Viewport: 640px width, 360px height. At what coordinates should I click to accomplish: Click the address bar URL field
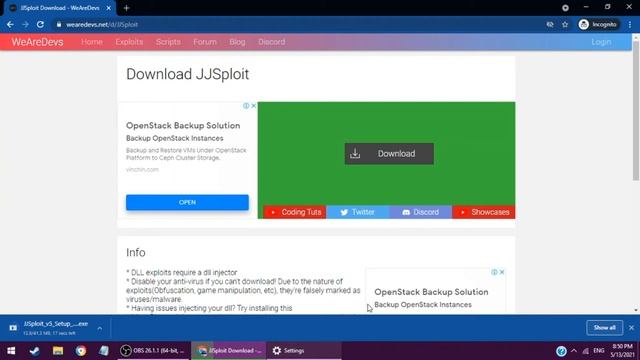coord(298,24)
